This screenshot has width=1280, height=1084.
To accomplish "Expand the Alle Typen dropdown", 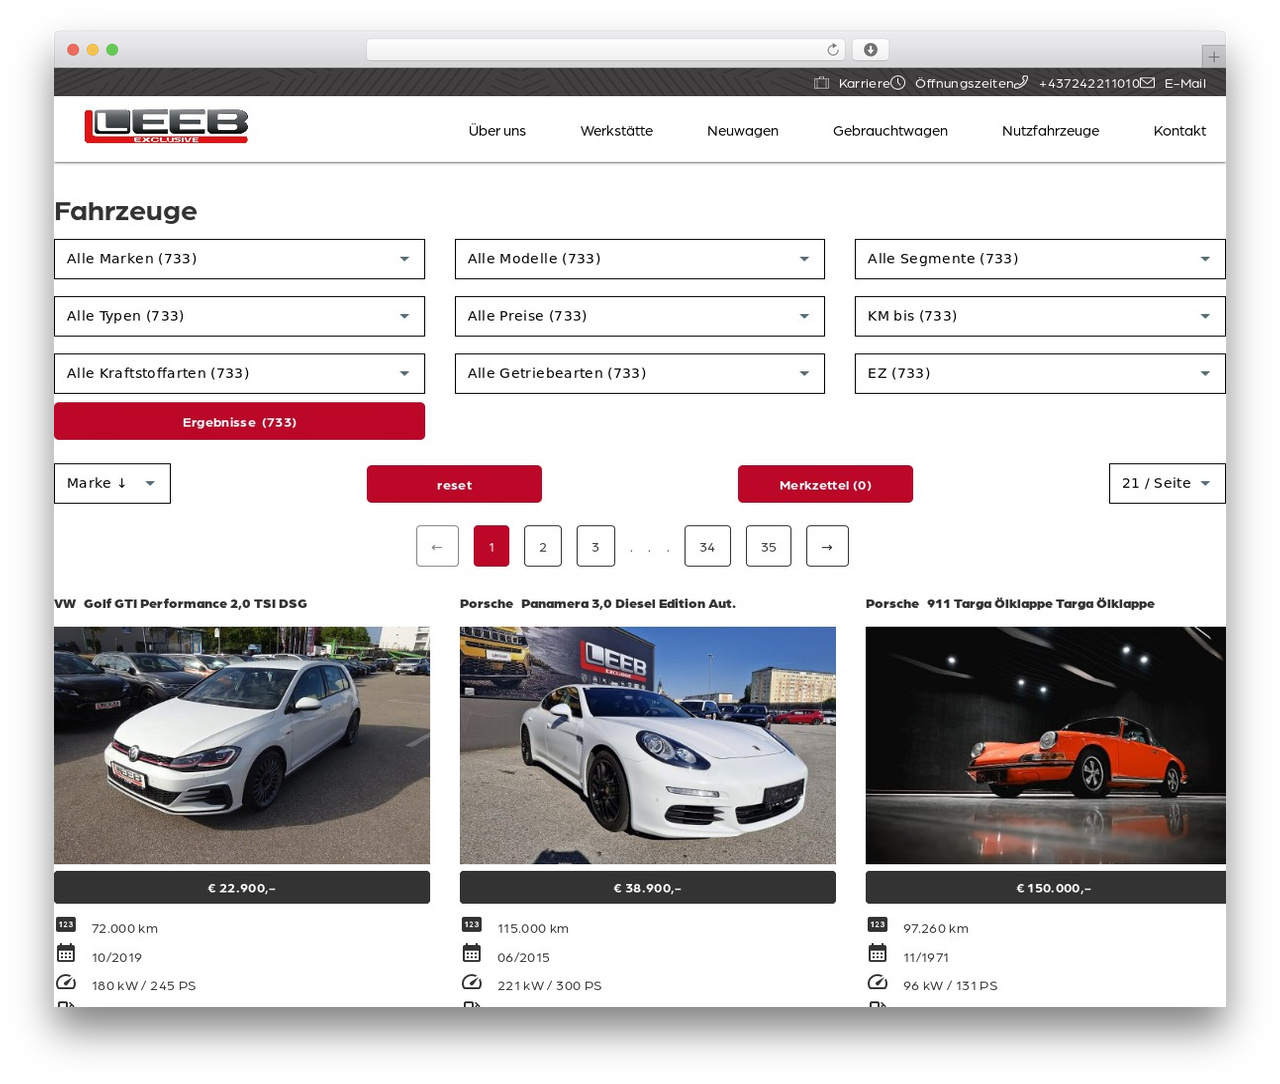I will [239, 316].
